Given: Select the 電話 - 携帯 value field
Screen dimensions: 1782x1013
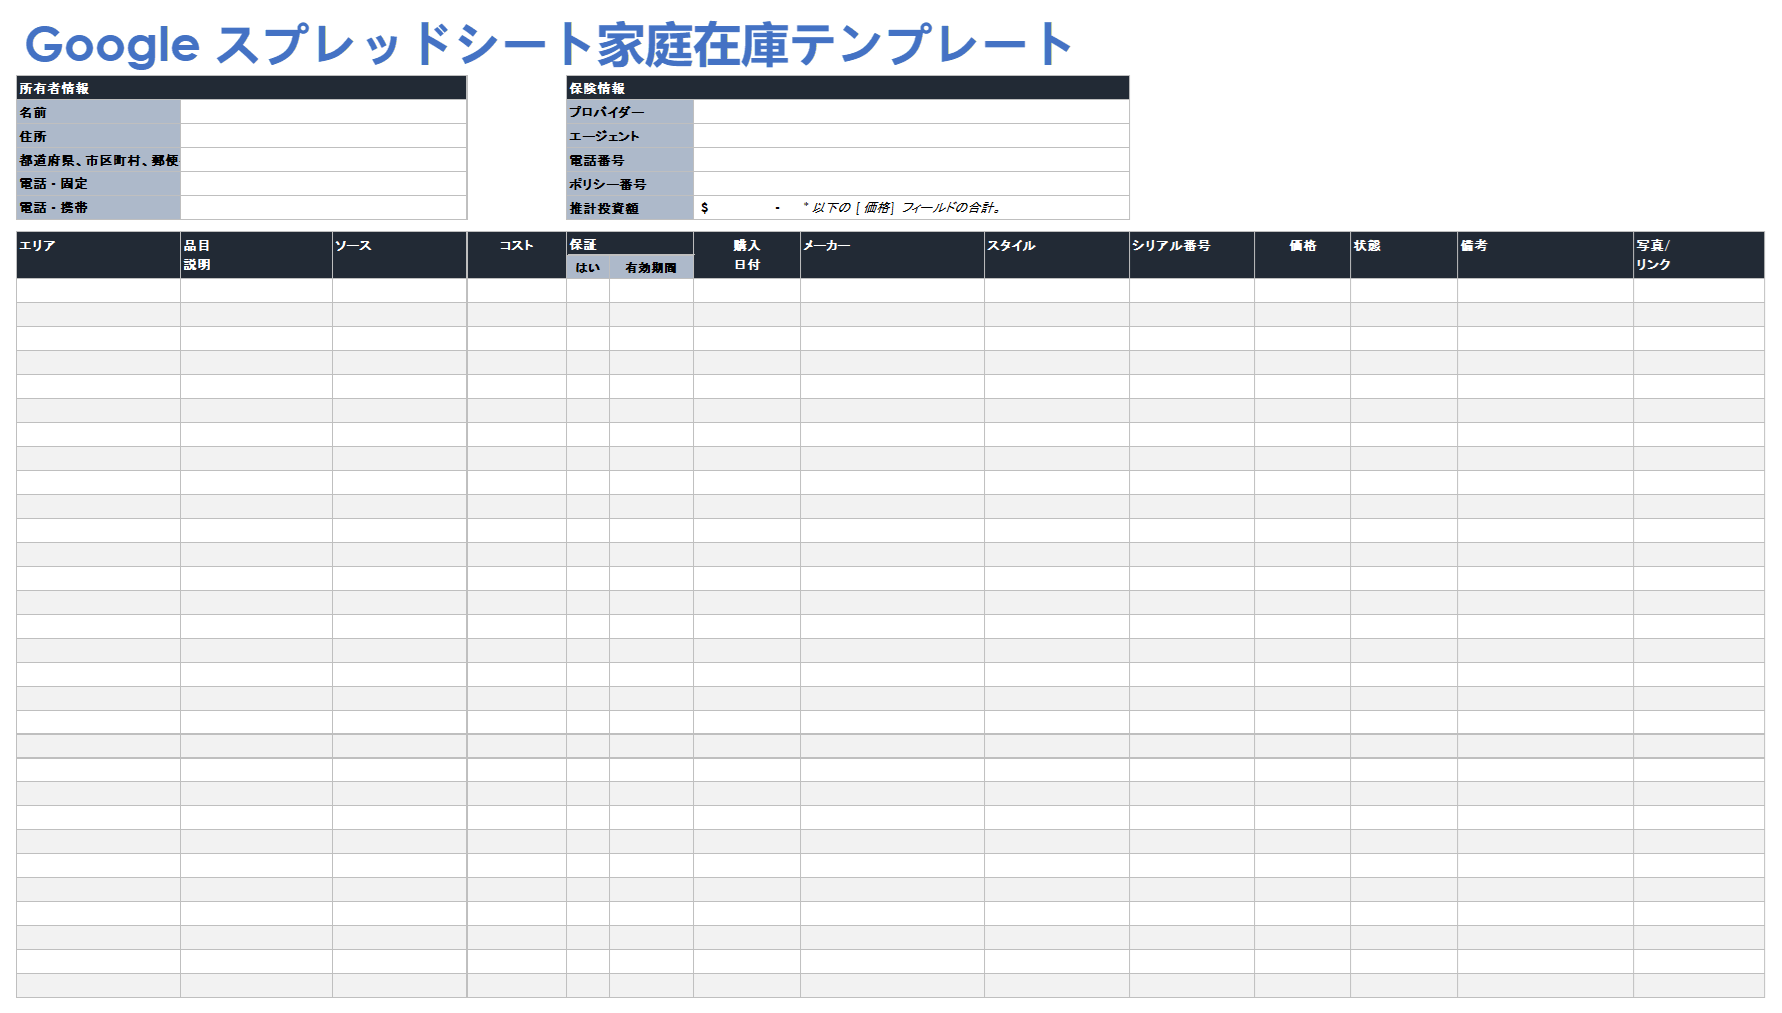Looking at the screenshot, I should tap(323, 208).
